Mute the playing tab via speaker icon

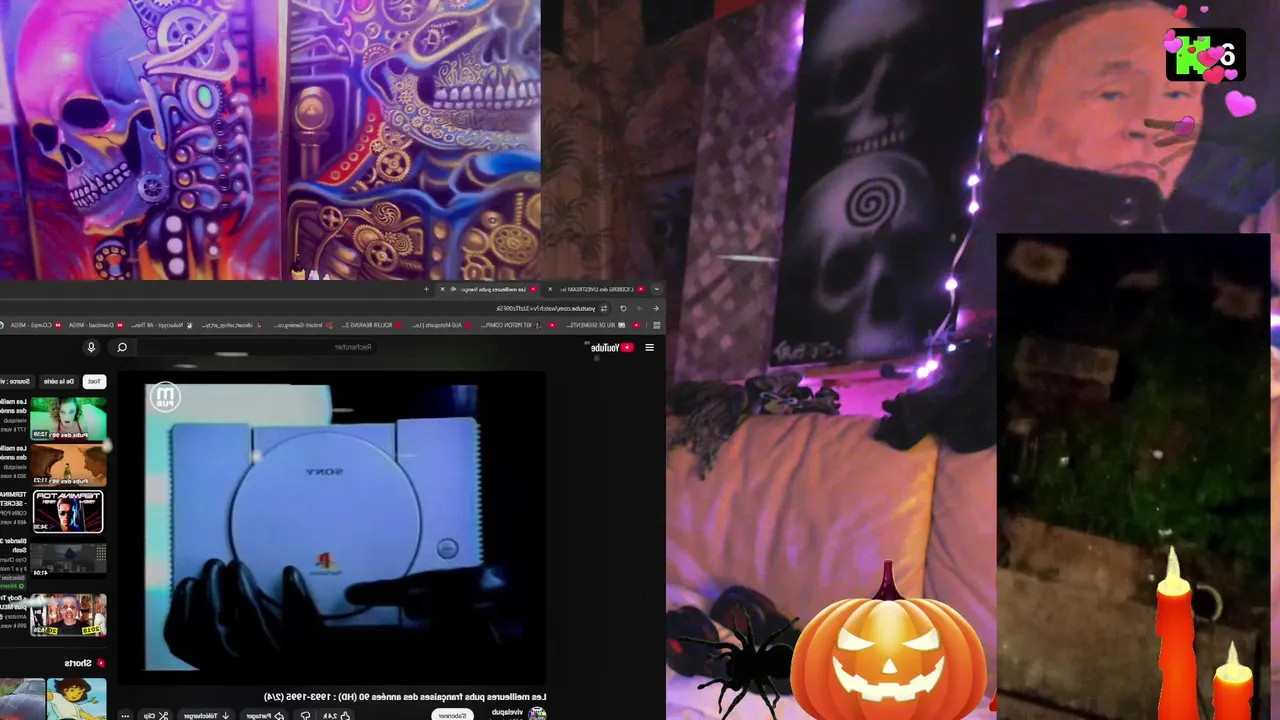(x=453, y=289)
